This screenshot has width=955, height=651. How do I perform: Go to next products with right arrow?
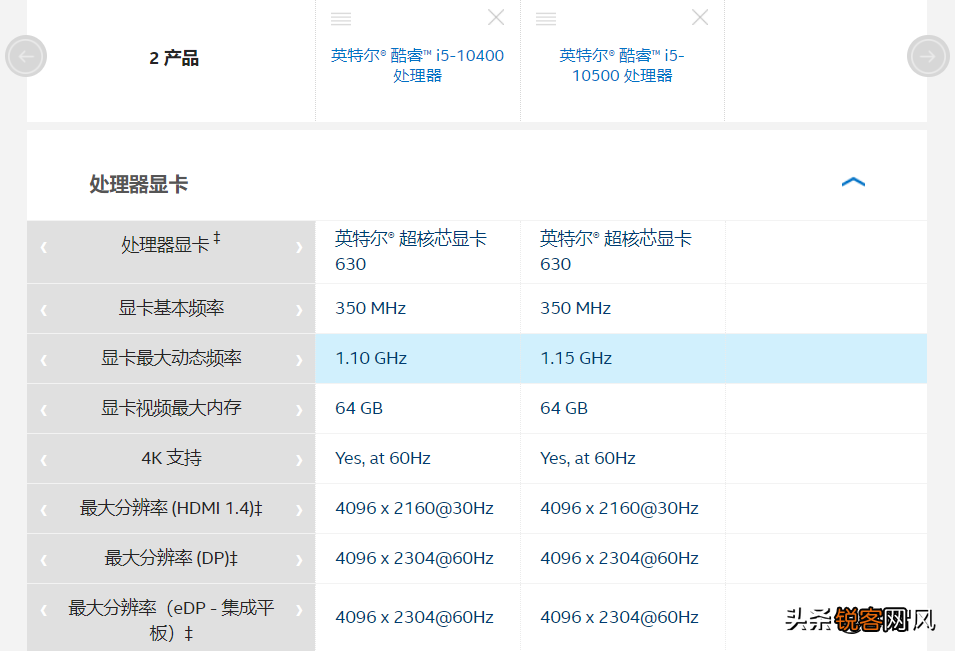(x=928, y=56)
